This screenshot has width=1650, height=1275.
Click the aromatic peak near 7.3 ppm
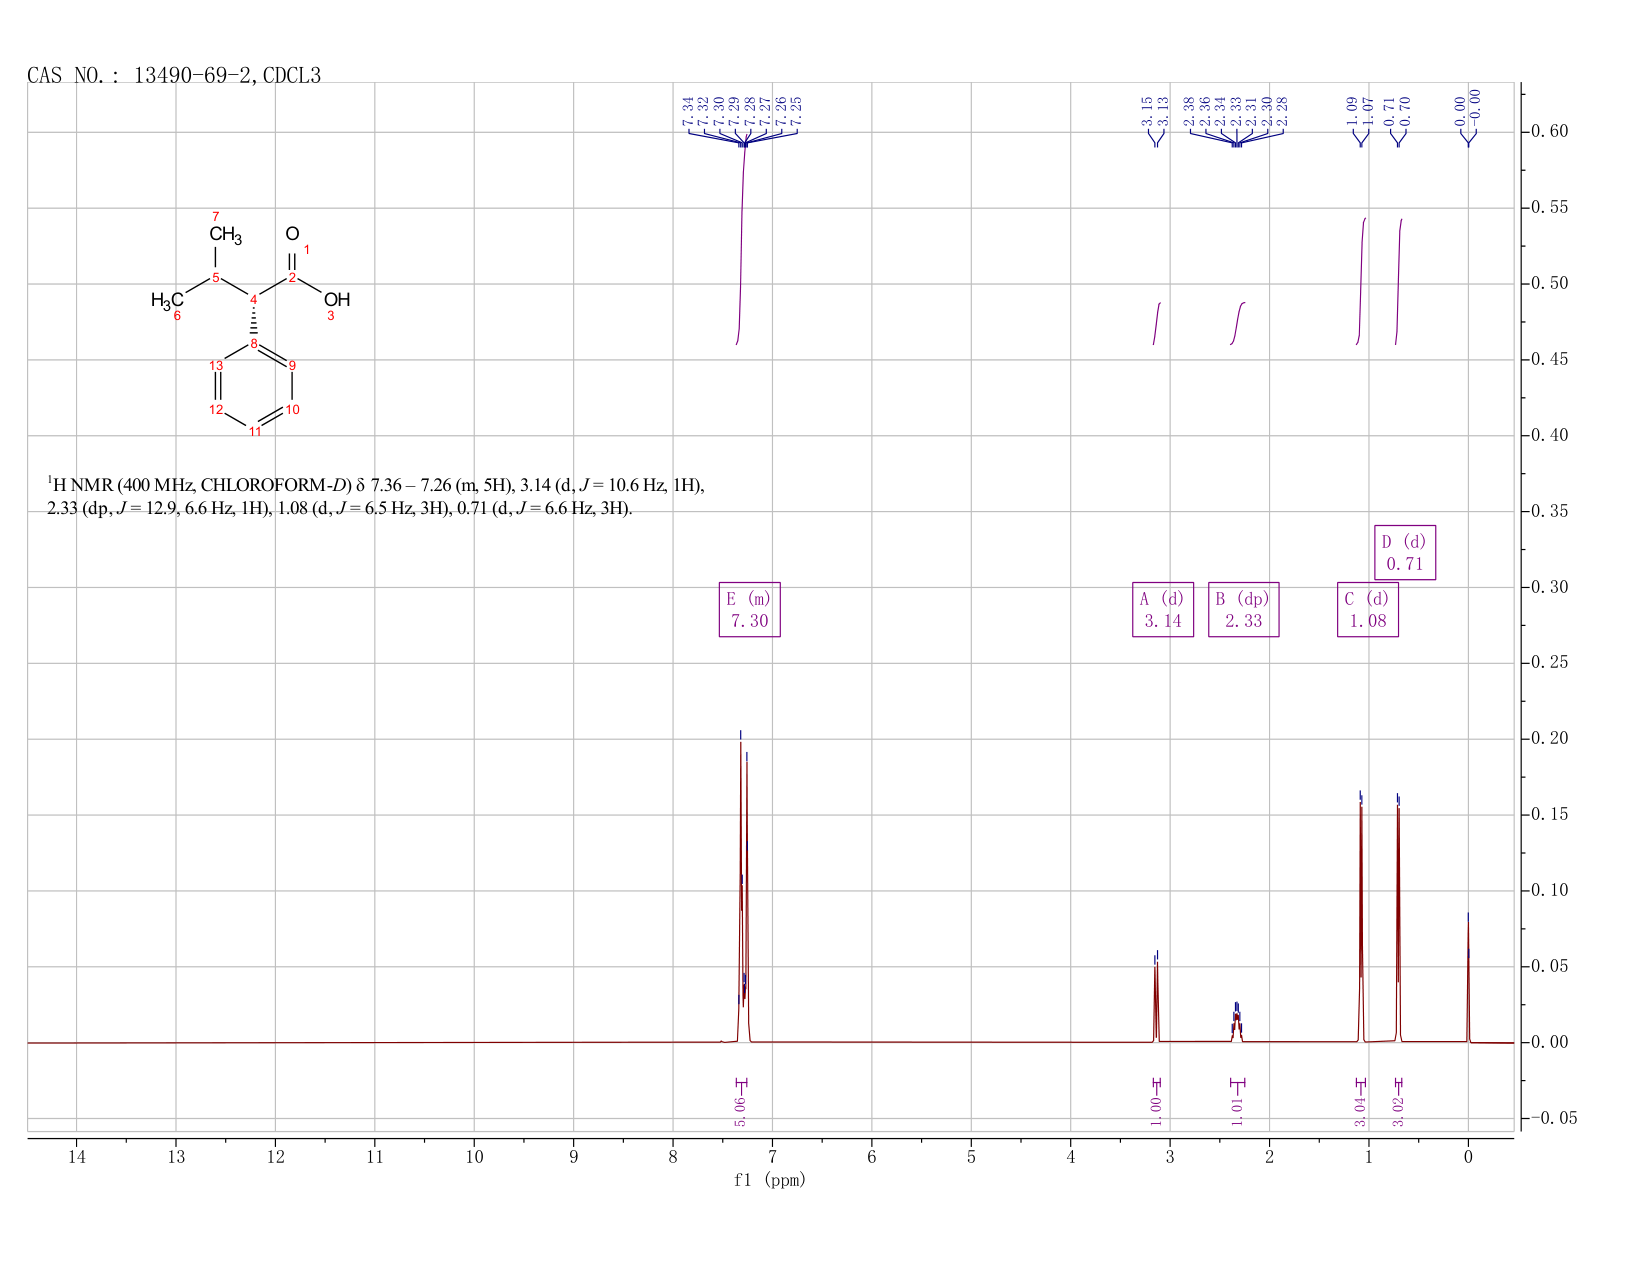click(743, 890)
